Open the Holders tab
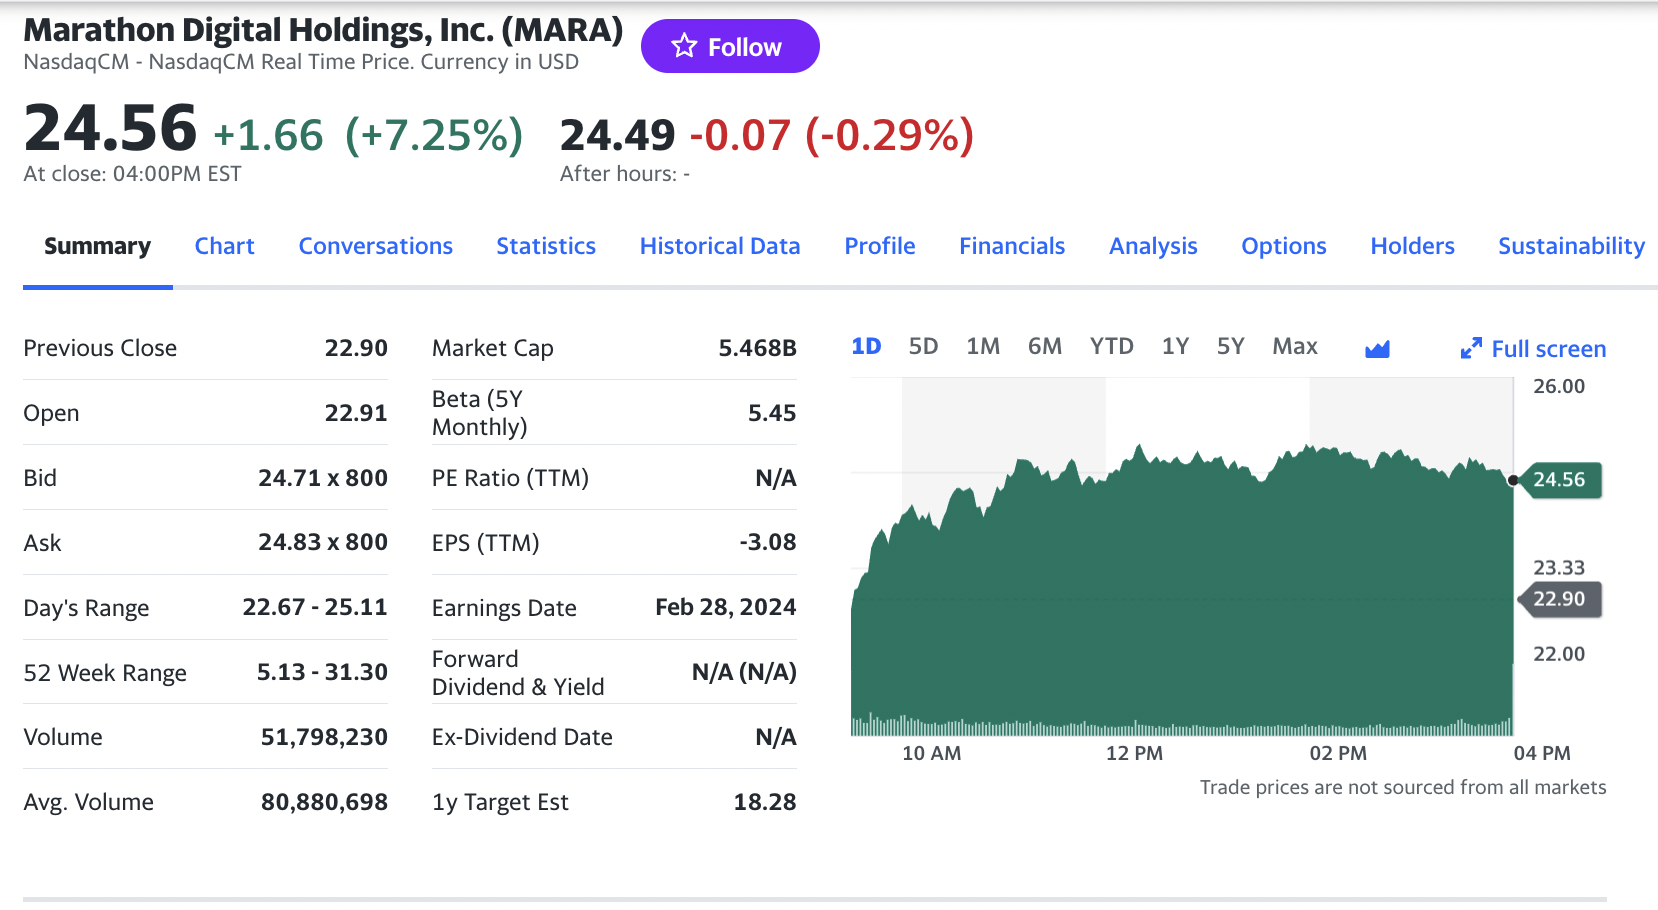1658x910 pixels. tap(1412, 246)
